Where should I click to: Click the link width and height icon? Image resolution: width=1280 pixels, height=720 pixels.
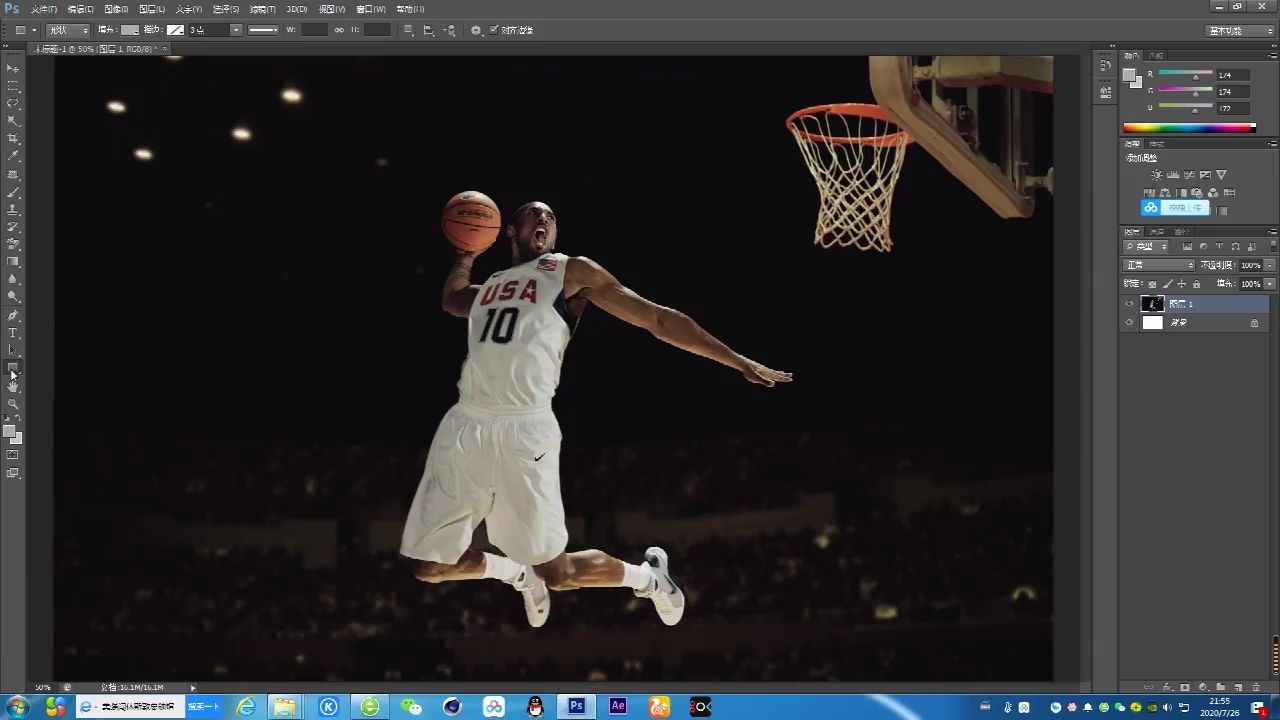pos(339,30)
